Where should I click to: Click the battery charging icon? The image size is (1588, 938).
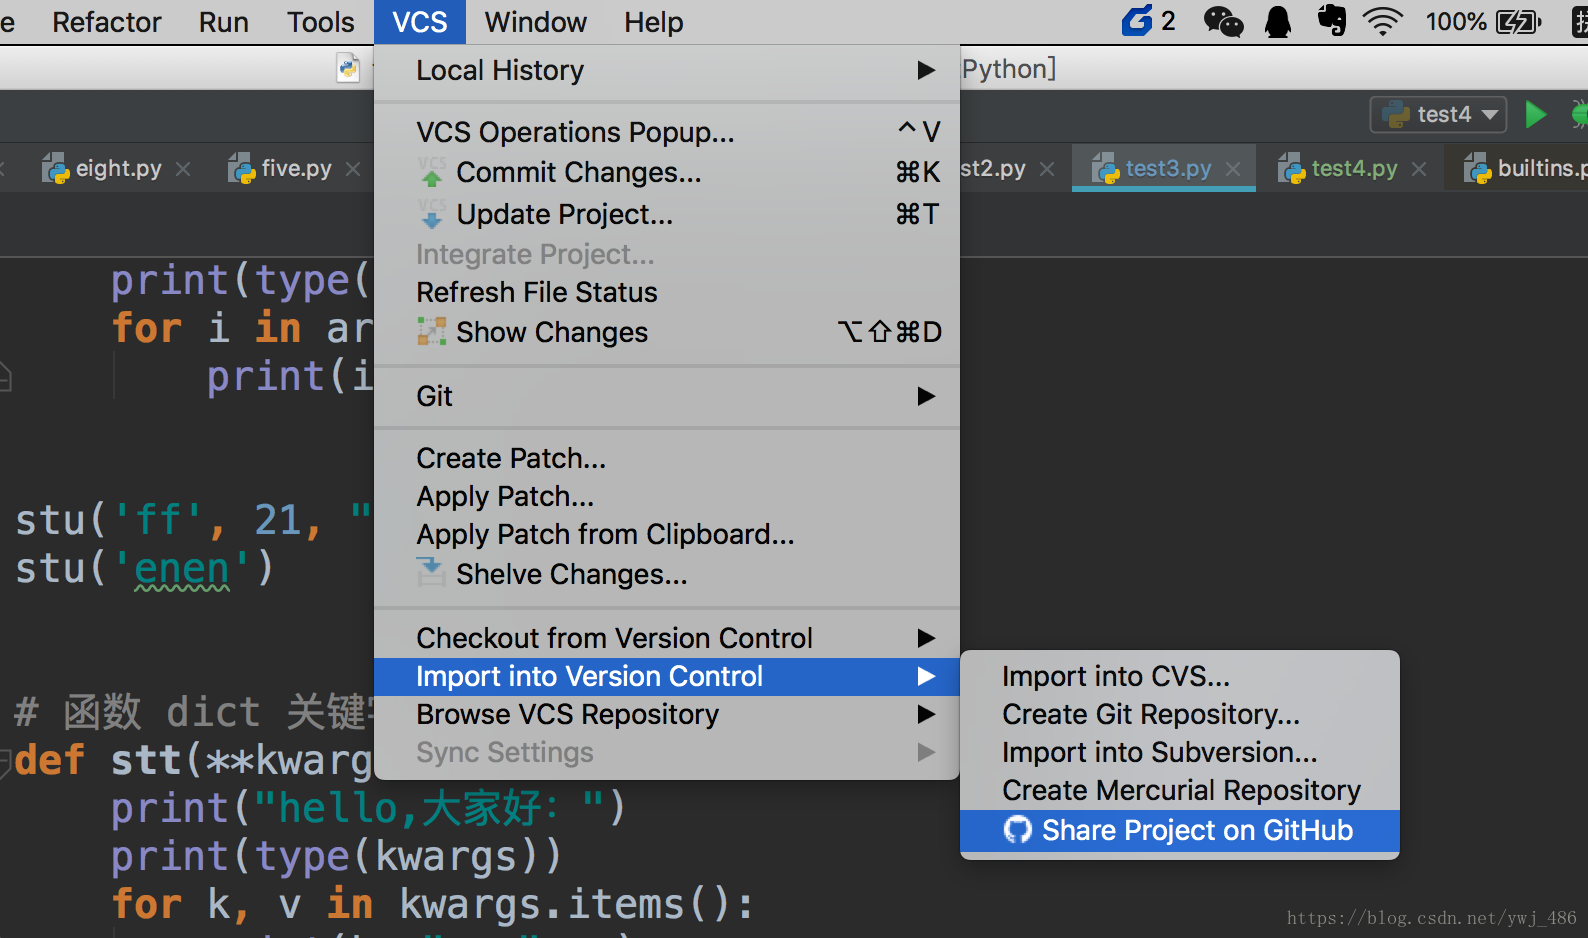[1517, 21]
